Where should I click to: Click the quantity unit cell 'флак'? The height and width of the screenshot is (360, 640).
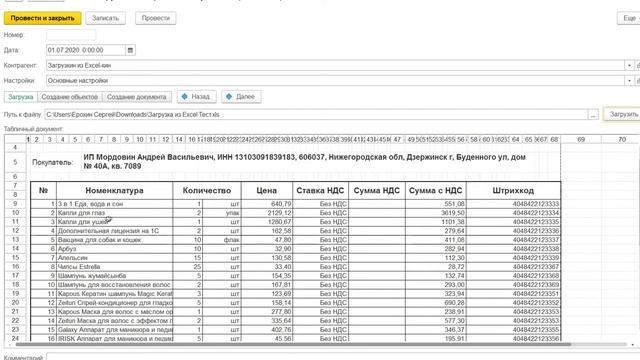coord(222,240)
